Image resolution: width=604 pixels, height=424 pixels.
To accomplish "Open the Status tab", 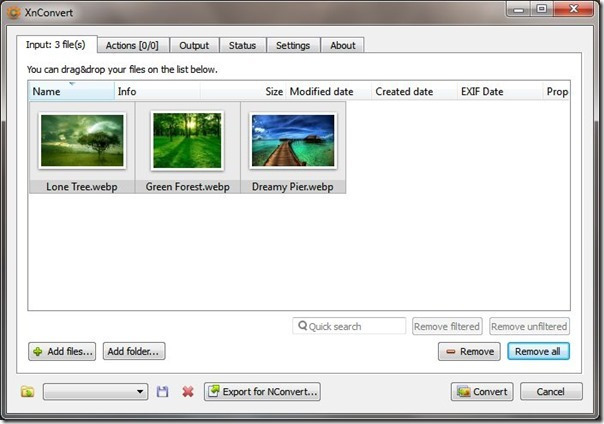I will tap(242, 45).
